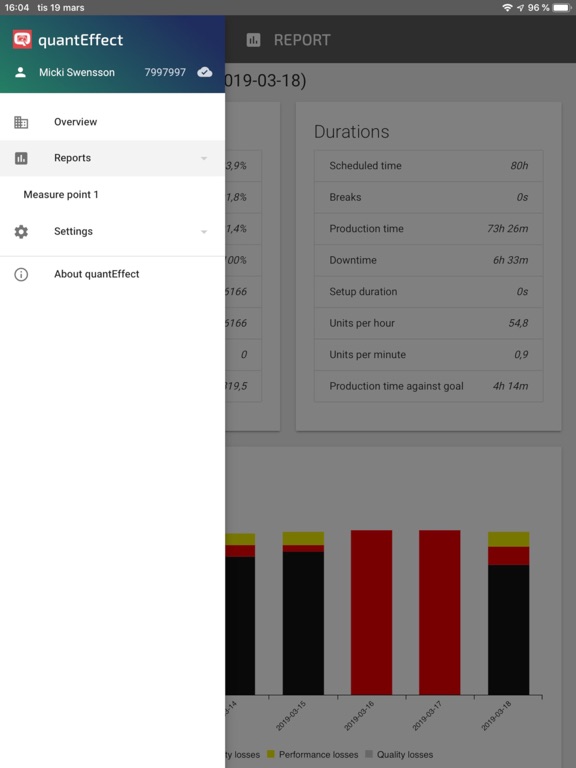Click the 2019-03-17 red bar

tap(440, 612)
